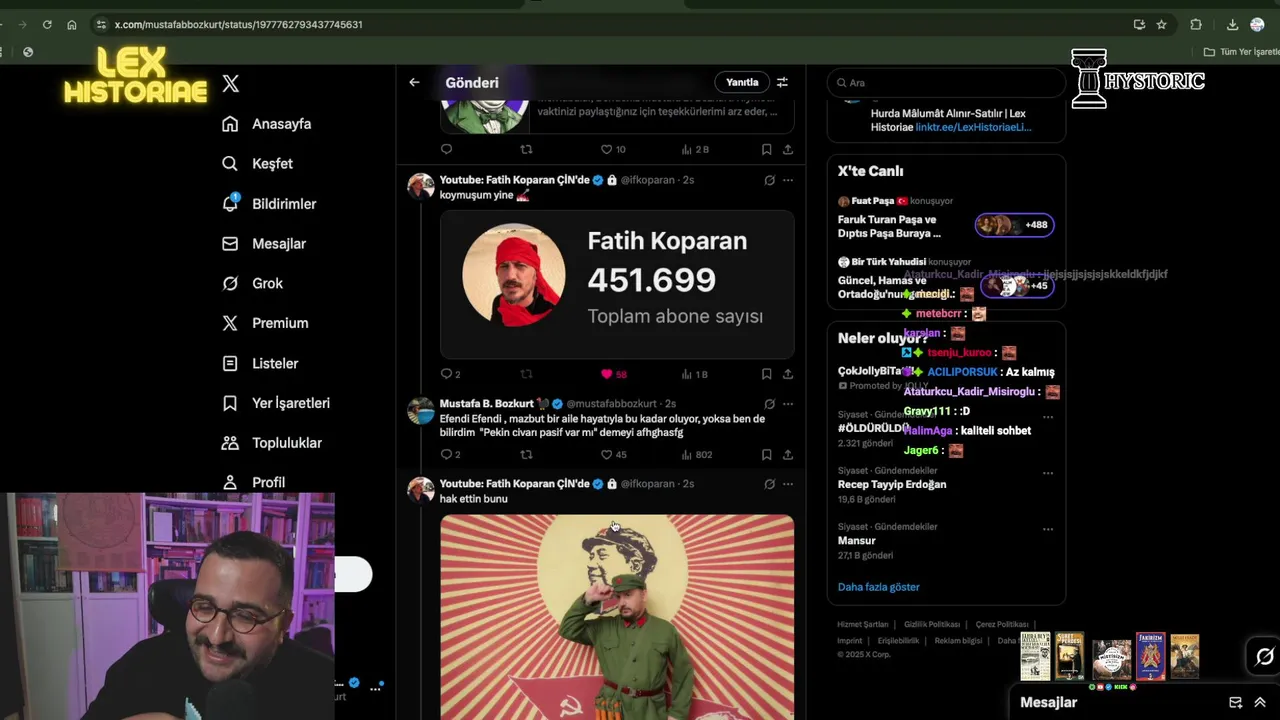The width and height of the screenshot is (1280, 720).
Task: Click the browser address bar URL
Action: [238, 24]
